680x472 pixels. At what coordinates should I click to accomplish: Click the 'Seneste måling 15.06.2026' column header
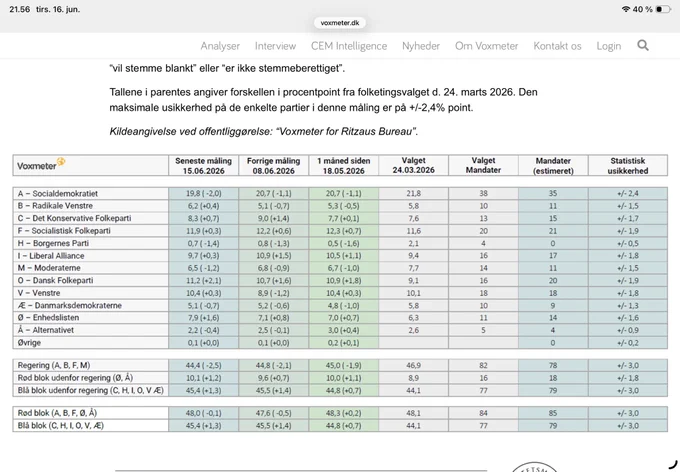(203, 165)
